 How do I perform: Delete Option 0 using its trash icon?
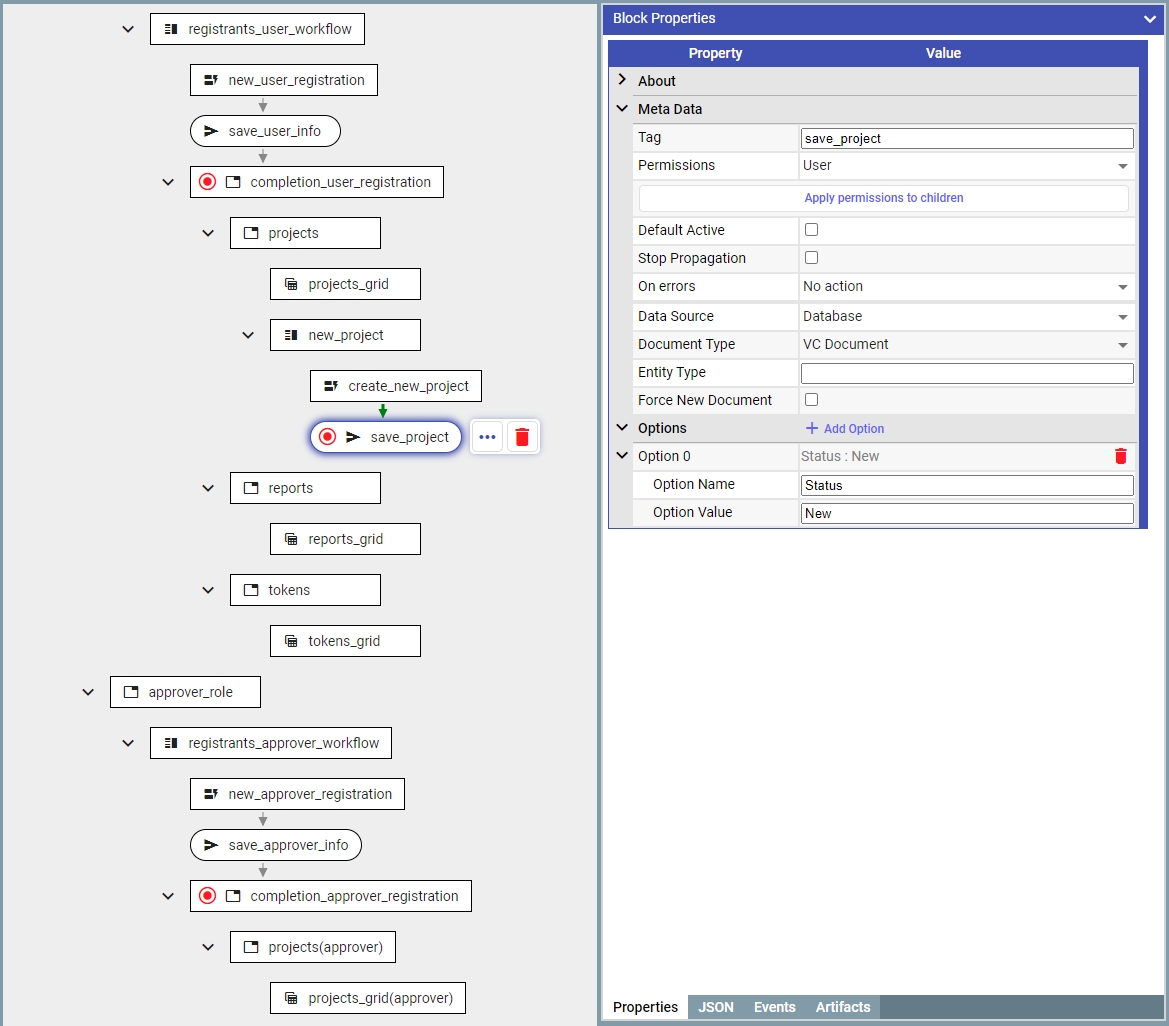tap(1120, 456)
